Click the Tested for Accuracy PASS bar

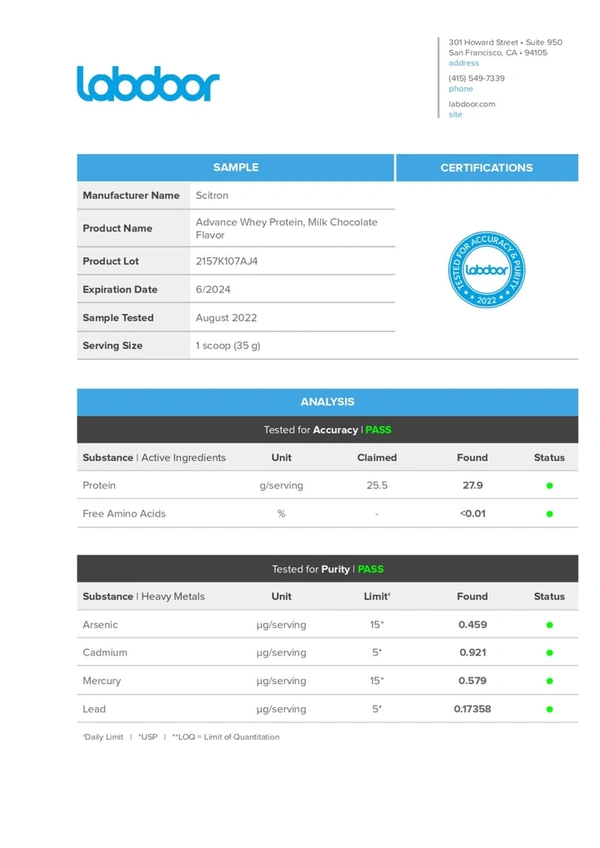click(x=327, y=430)
